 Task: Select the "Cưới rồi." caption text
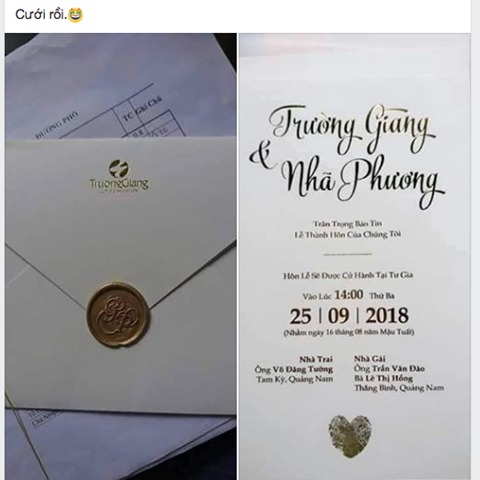pyautogui.click(x=41, y=15)
